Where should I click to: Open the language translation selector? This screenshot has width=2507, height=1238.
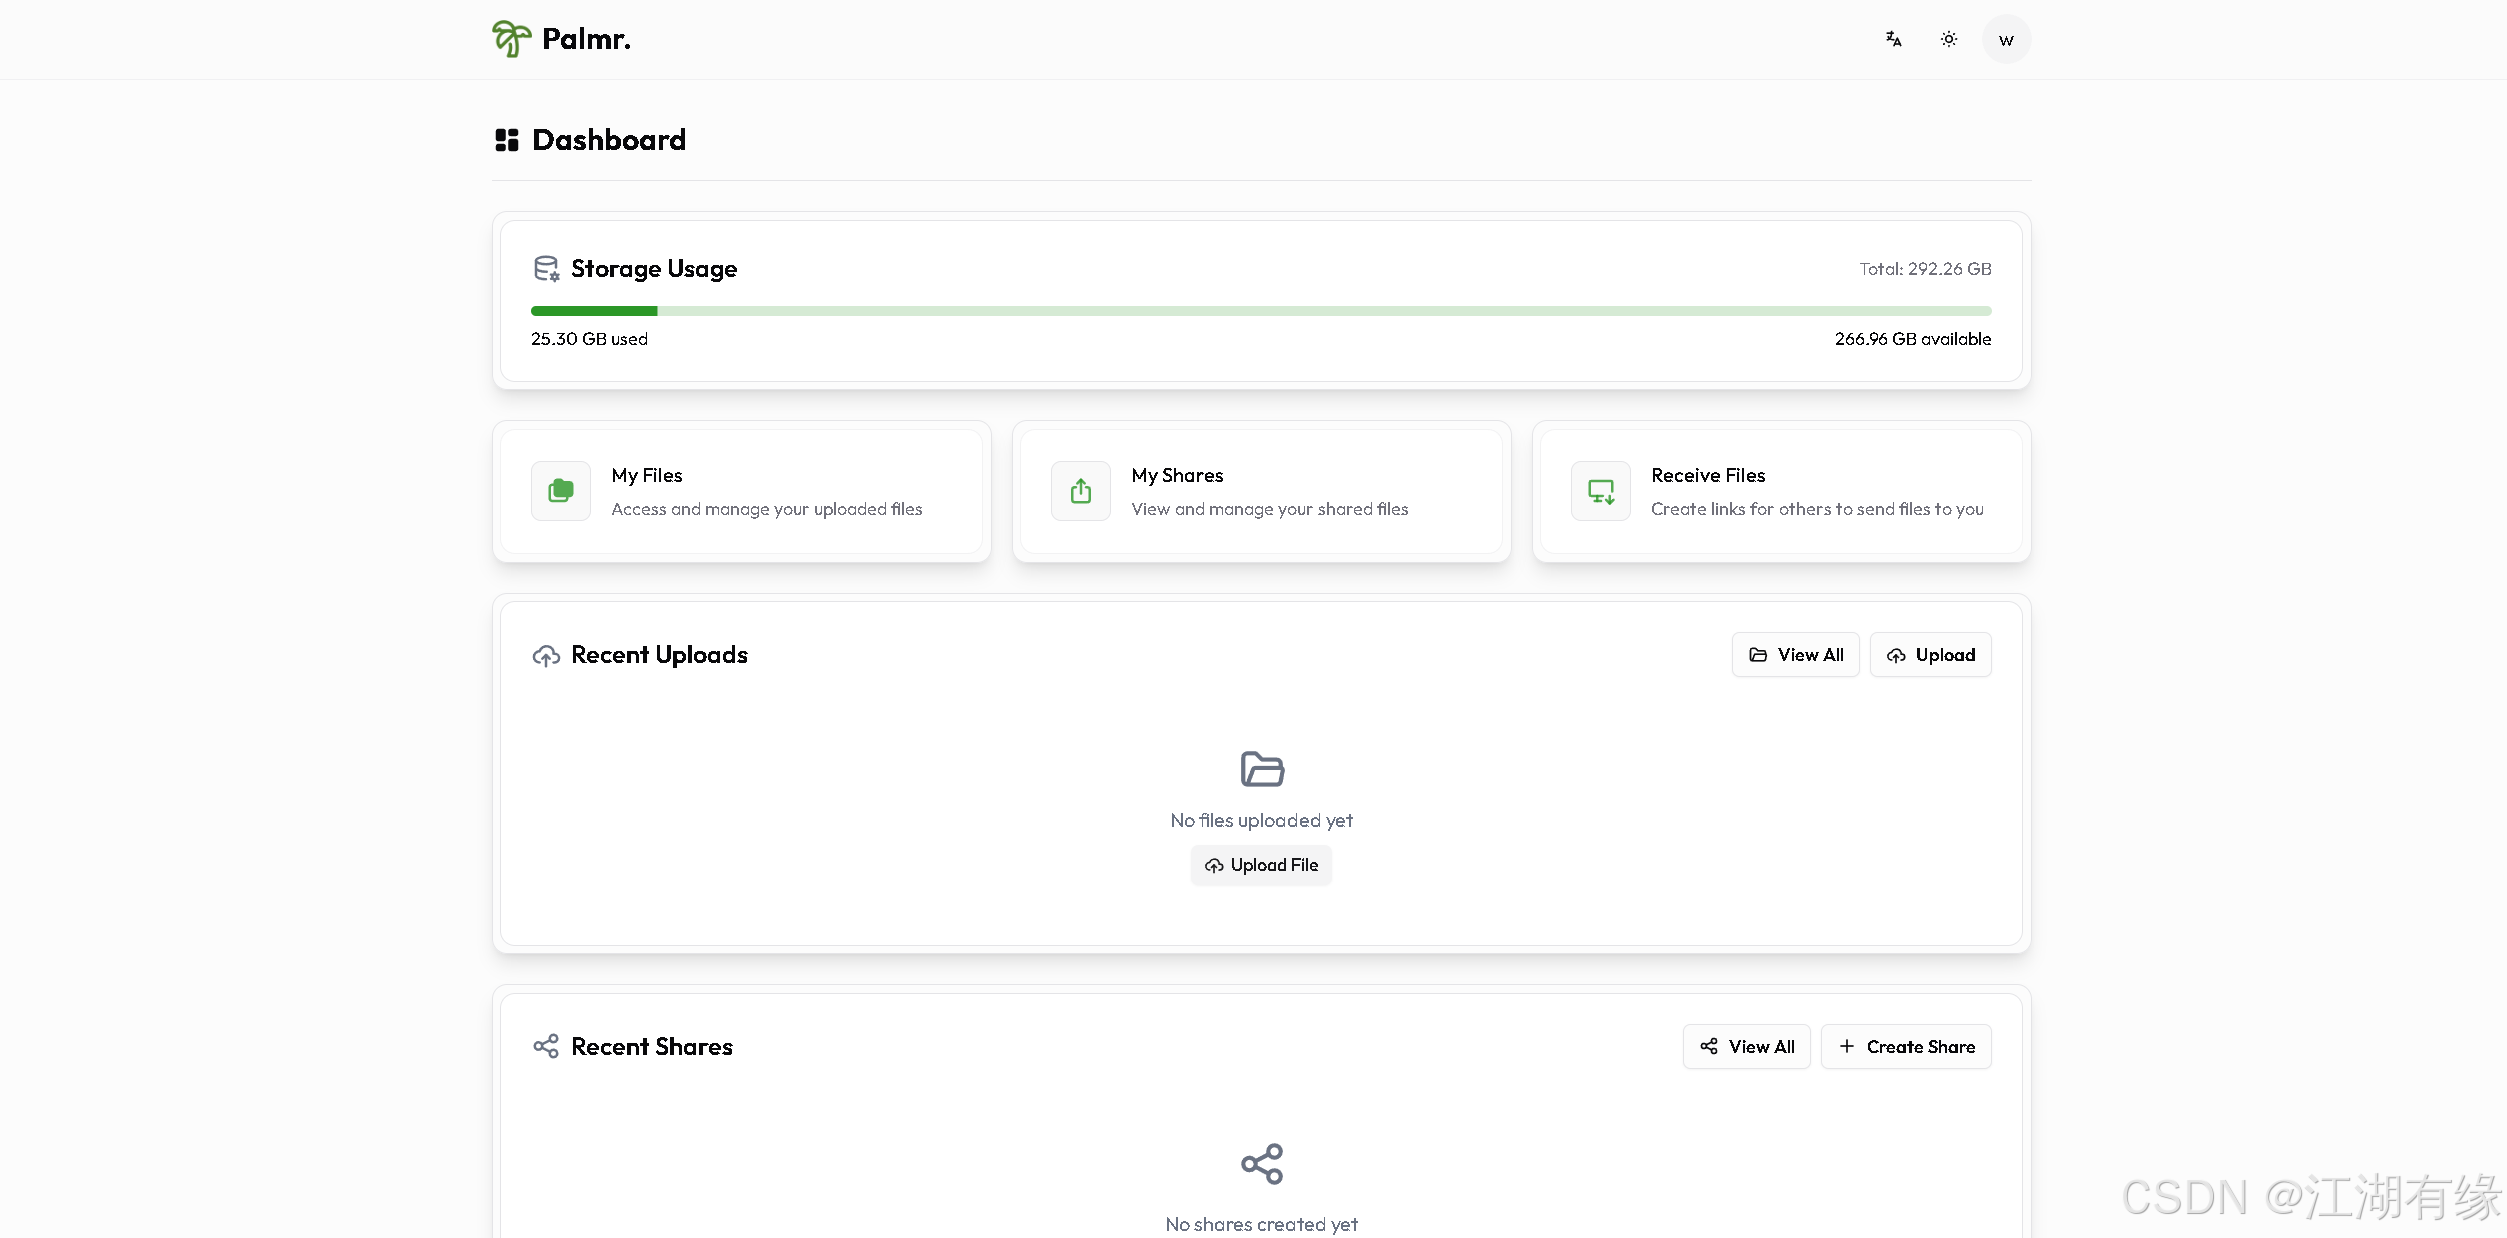coord(1893,39)
